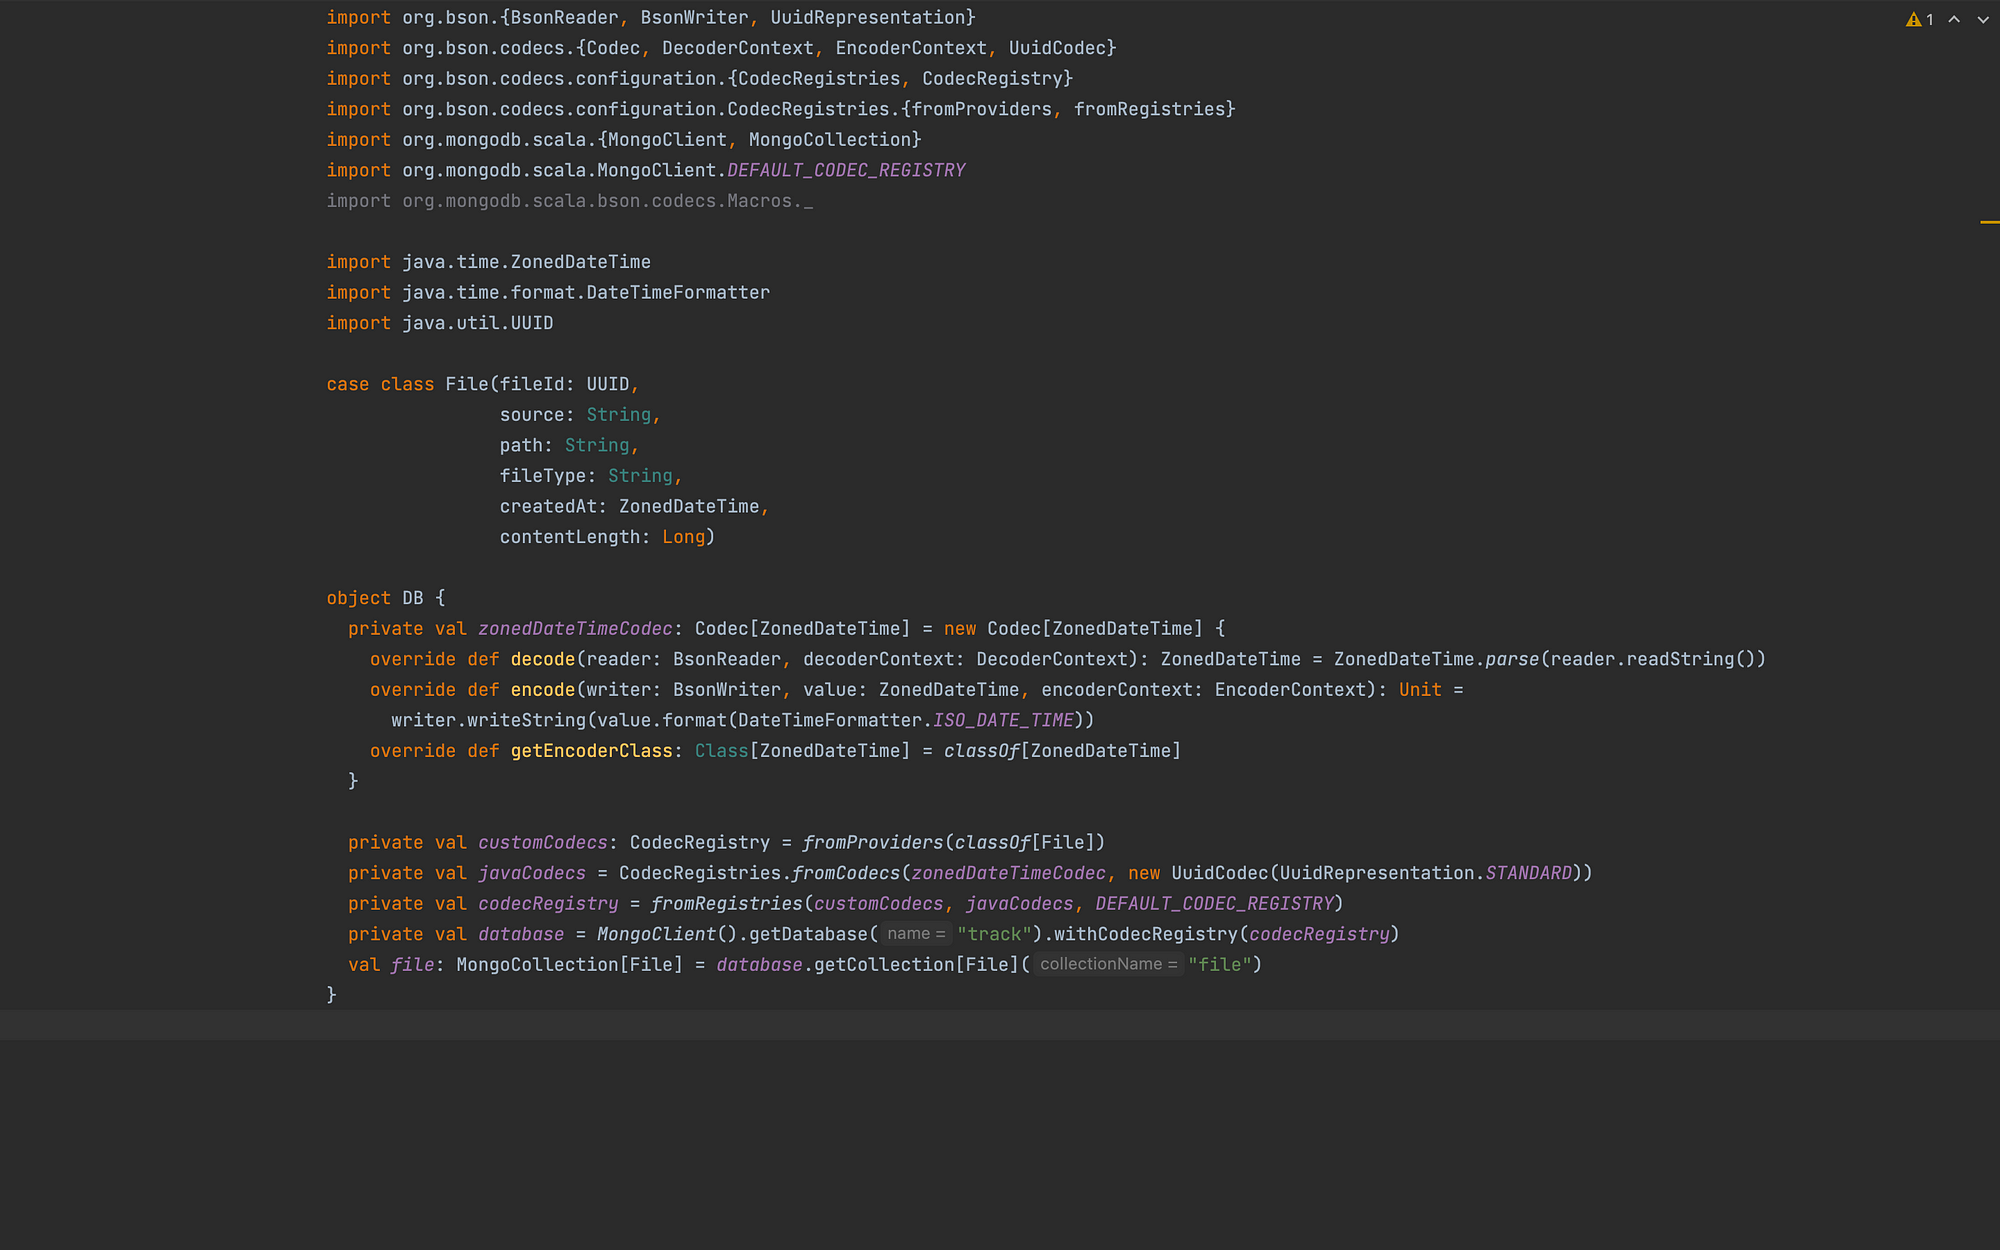Click import java.time.format.DateTimeFormatter line
Screen dimensions: 2000x1250
(548, 293)
